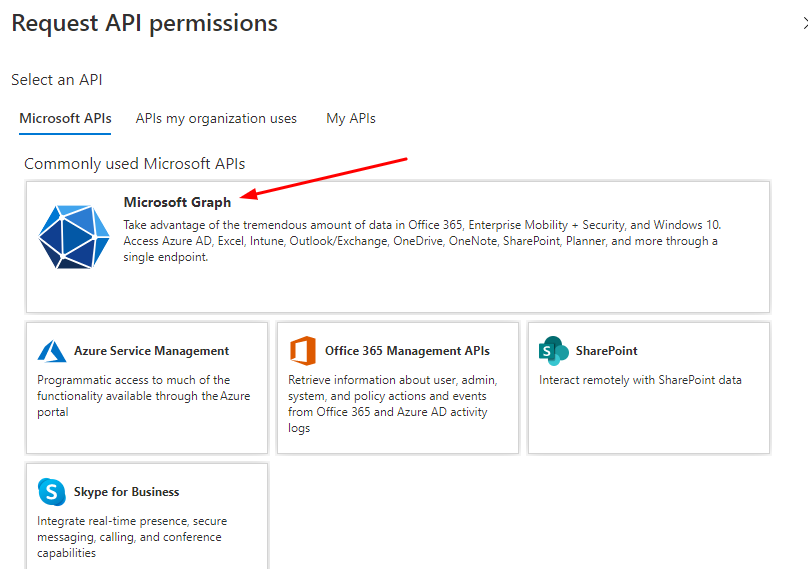Click the Microsoft Graph polyhedron icon
808x569 pixels.
pyautogui.click(x=74, y=237)
